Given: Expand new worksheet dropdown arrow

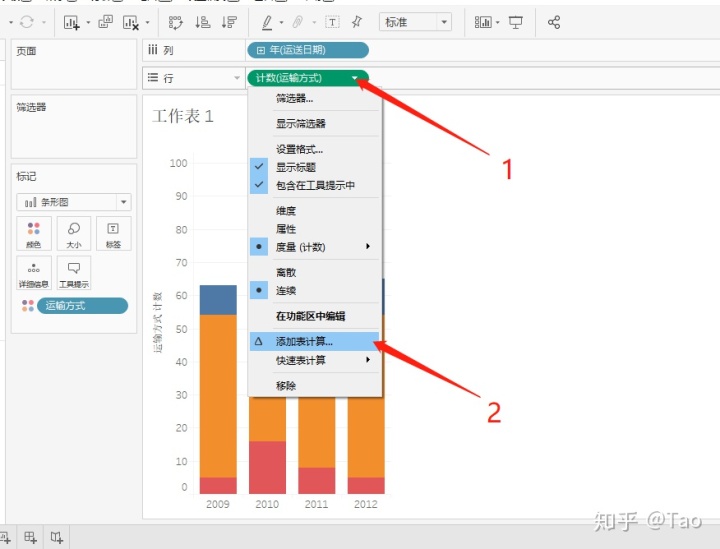Looking at the screenshot, I should tap(88, 22).
